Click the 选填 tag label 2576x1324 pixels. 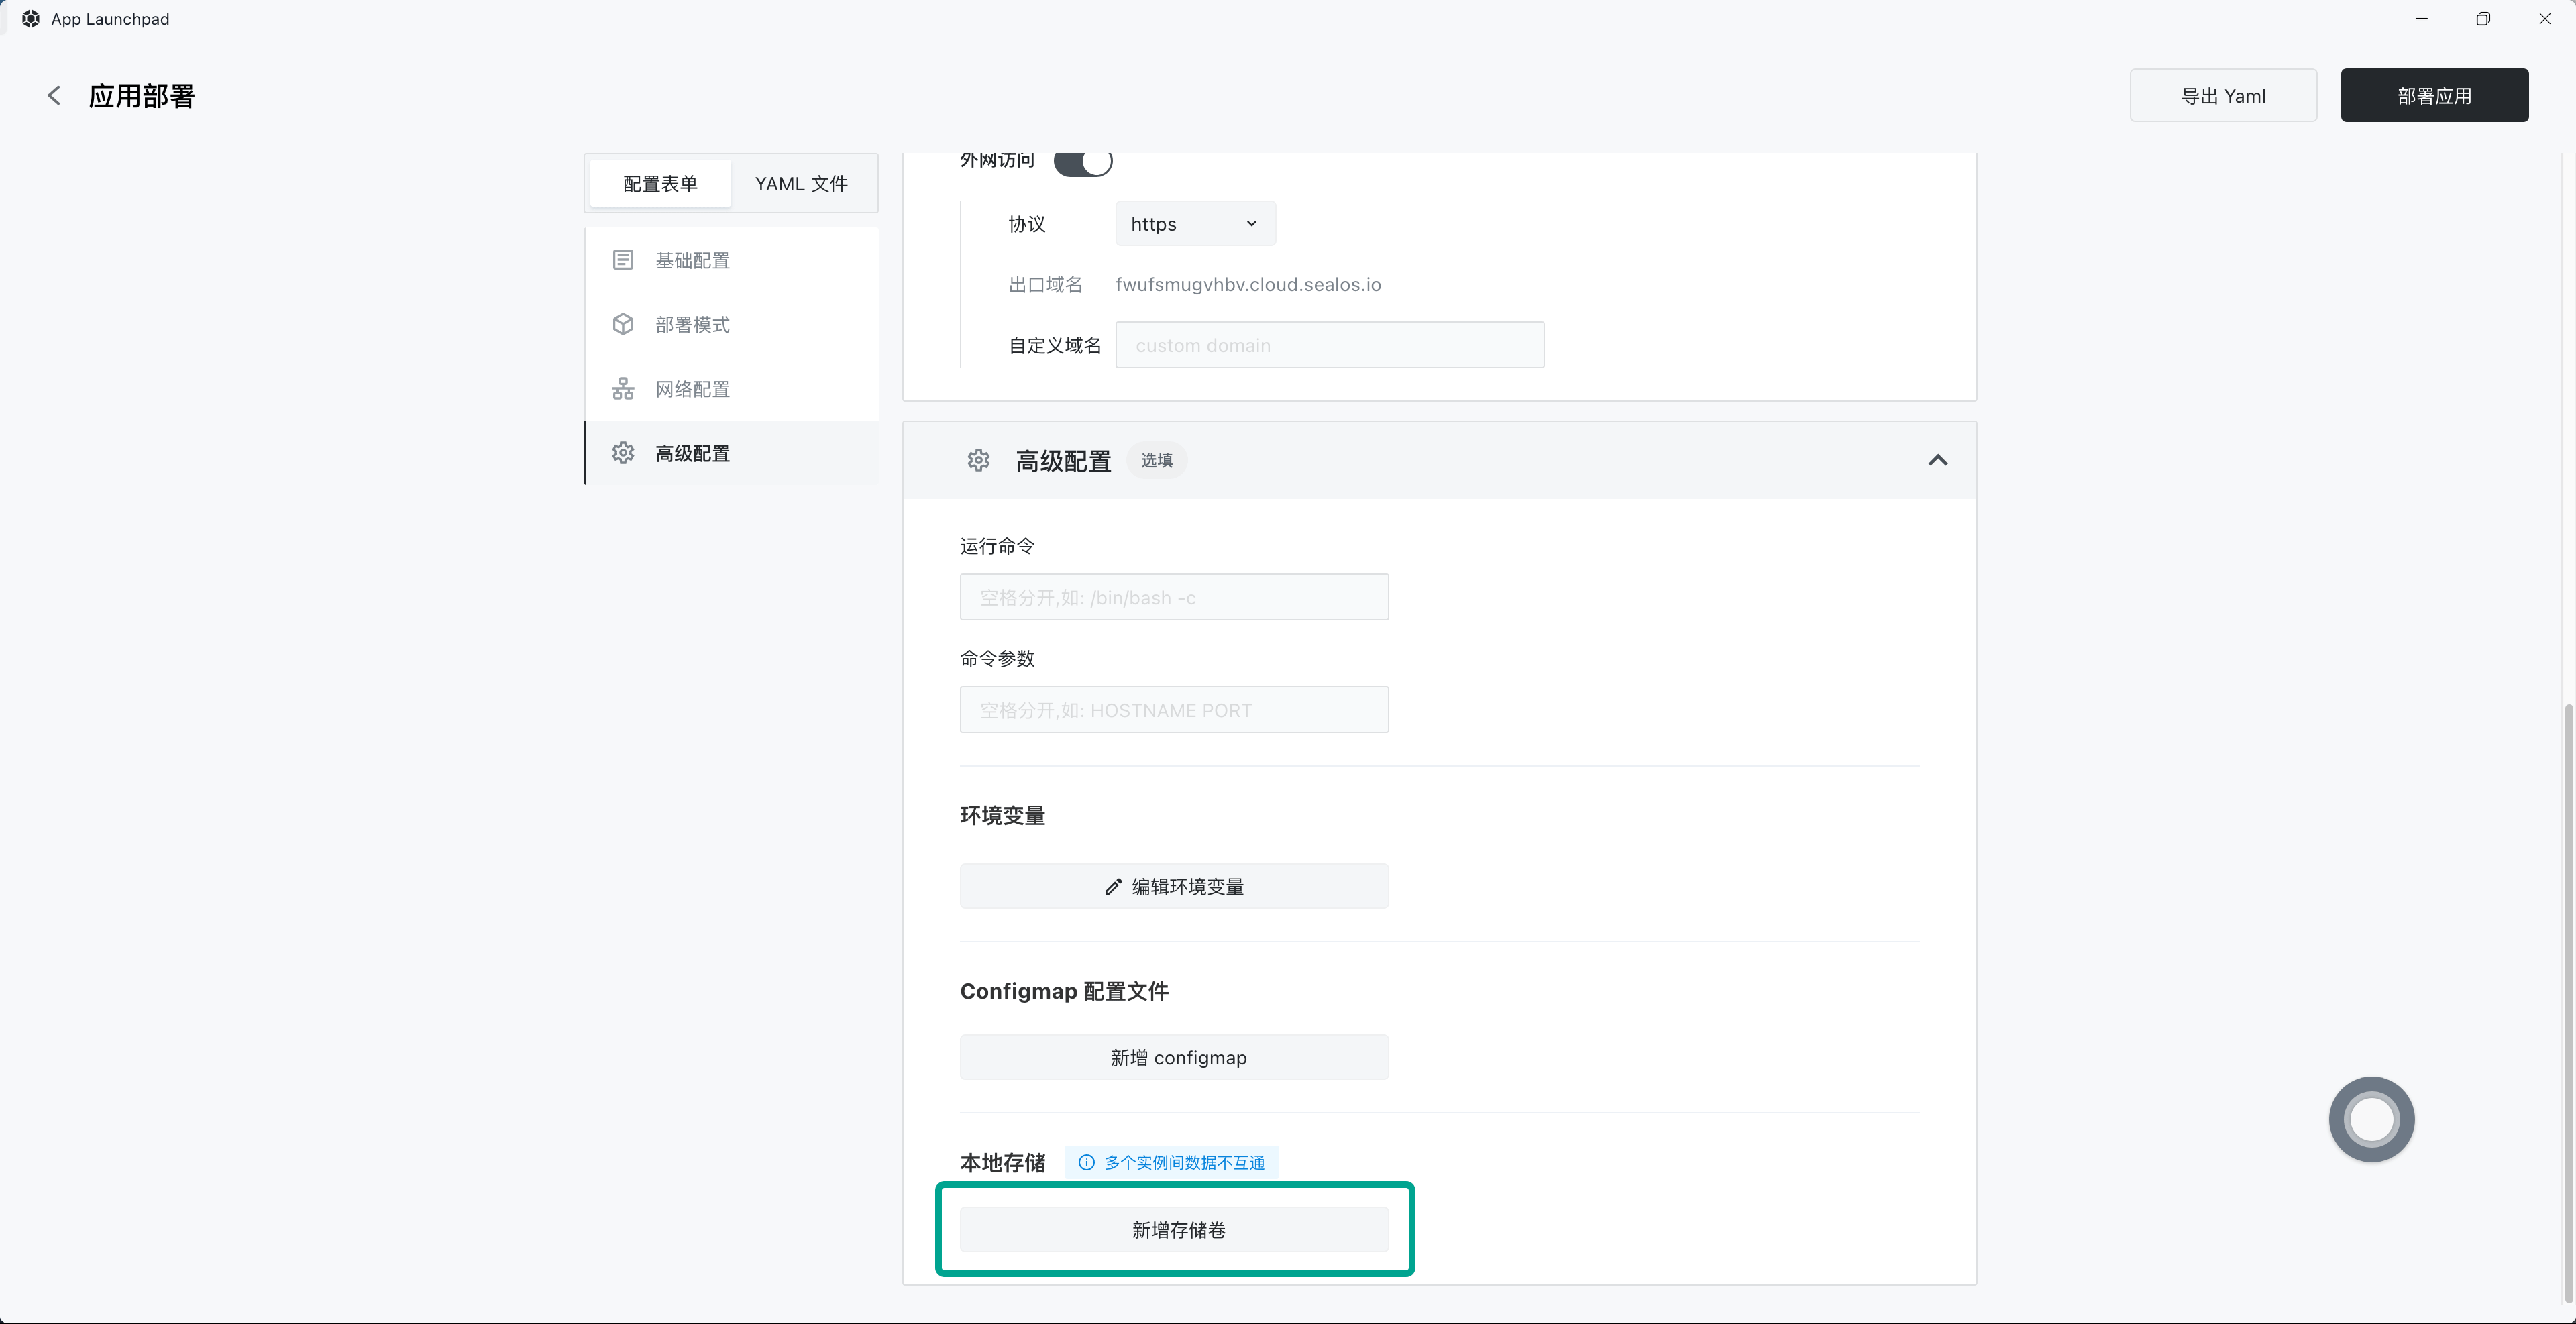click(x=1157, y=460)
